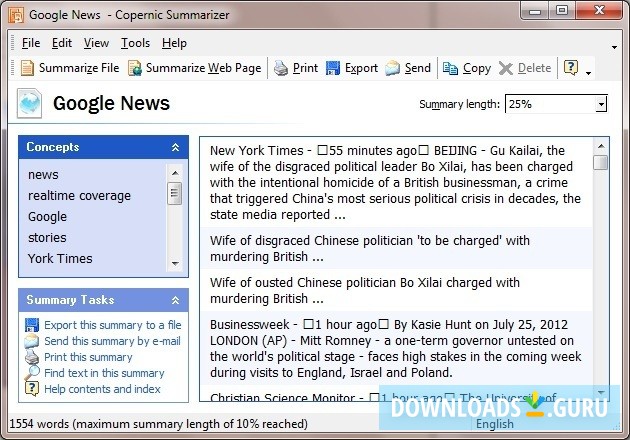Image resolution: width=630 pixels, height=440 pixels.
Task: Click the summary pane scroll up arrow
Action: click(601, 146)
